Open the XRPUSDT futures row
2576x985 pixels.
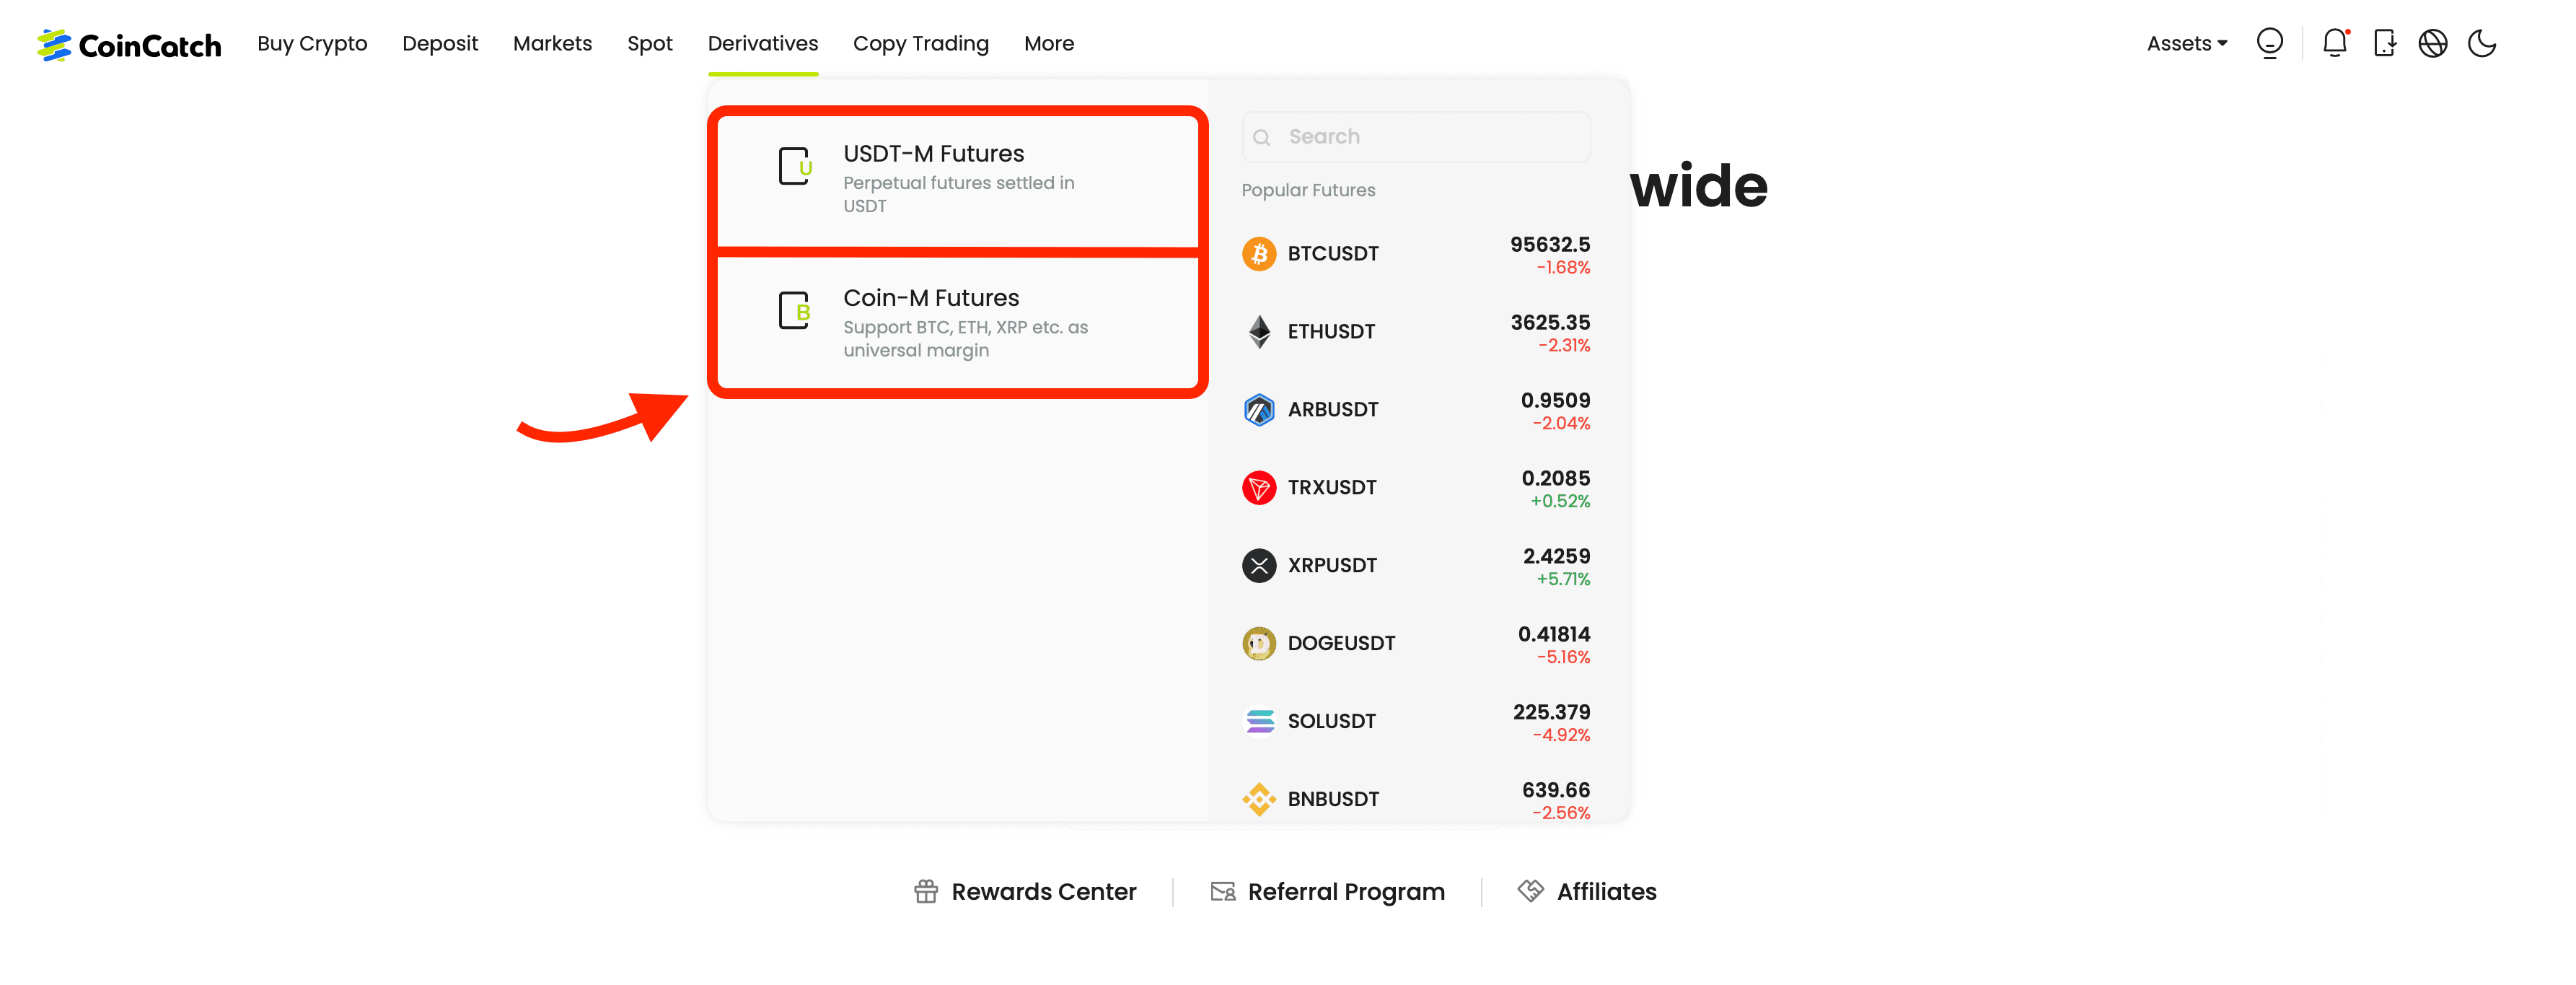point(1415,566)
